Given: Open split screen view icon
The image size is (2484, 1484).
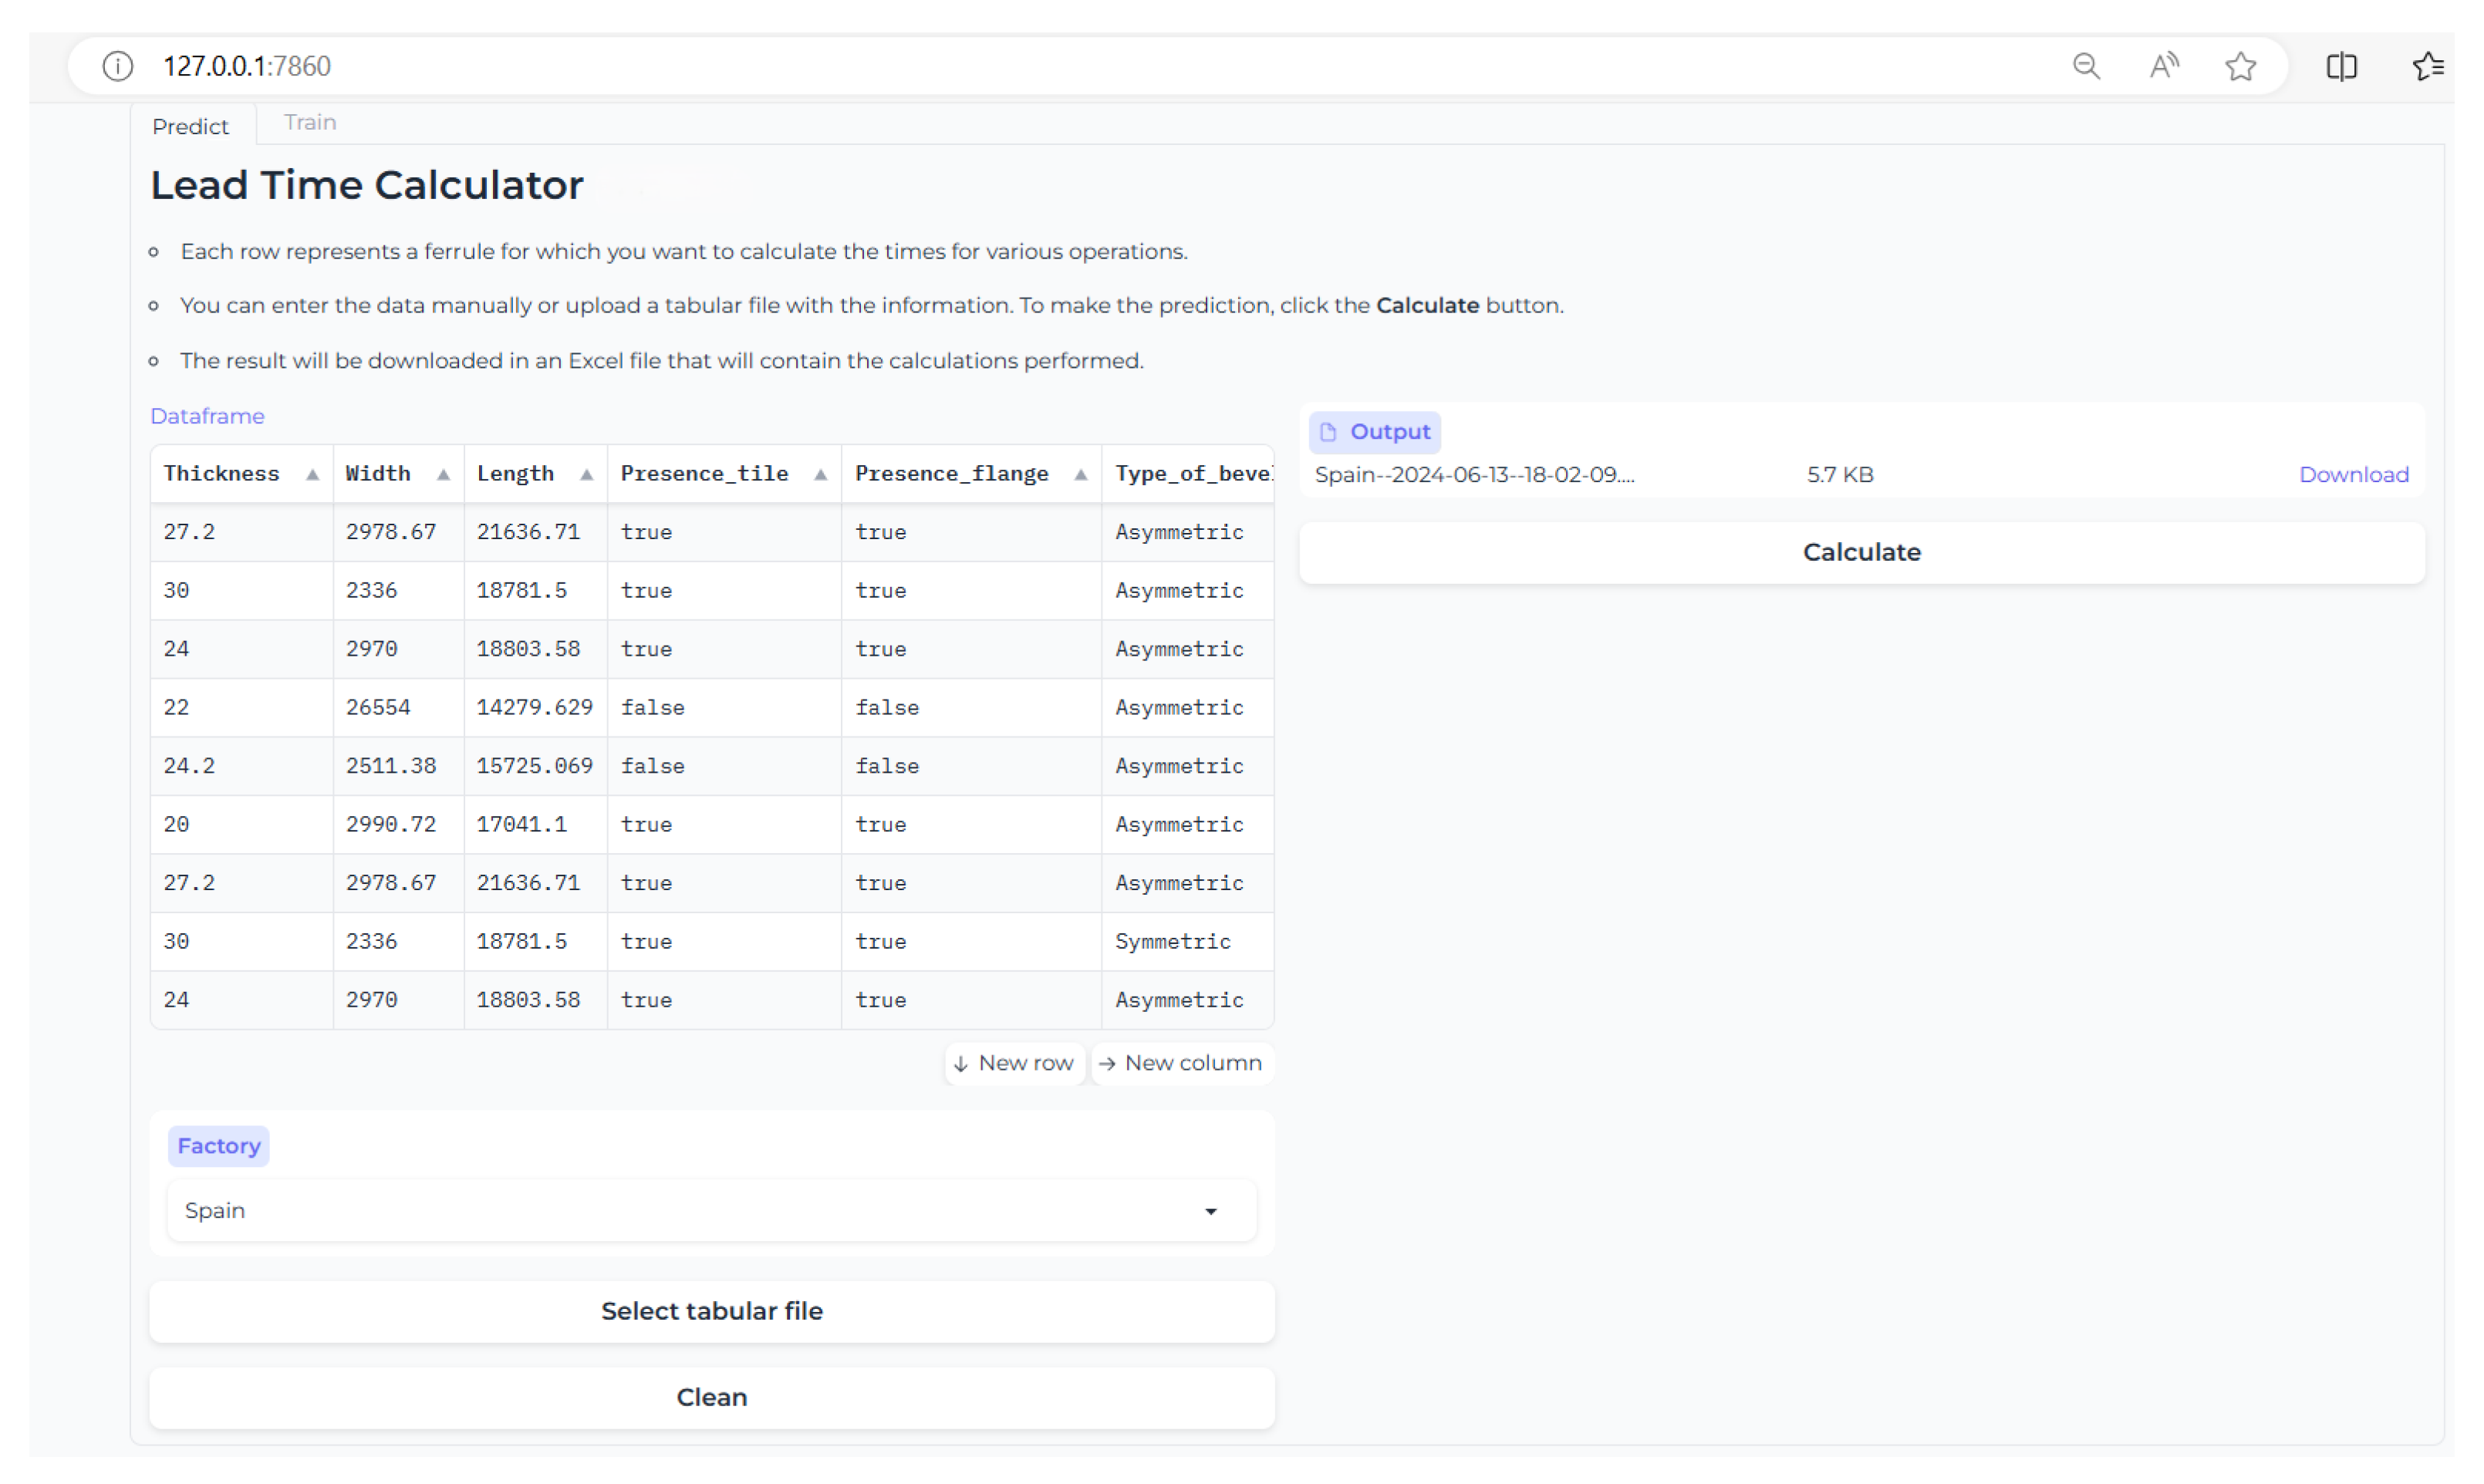Looking at the screenshot, I should click(x=2340, y=66).
